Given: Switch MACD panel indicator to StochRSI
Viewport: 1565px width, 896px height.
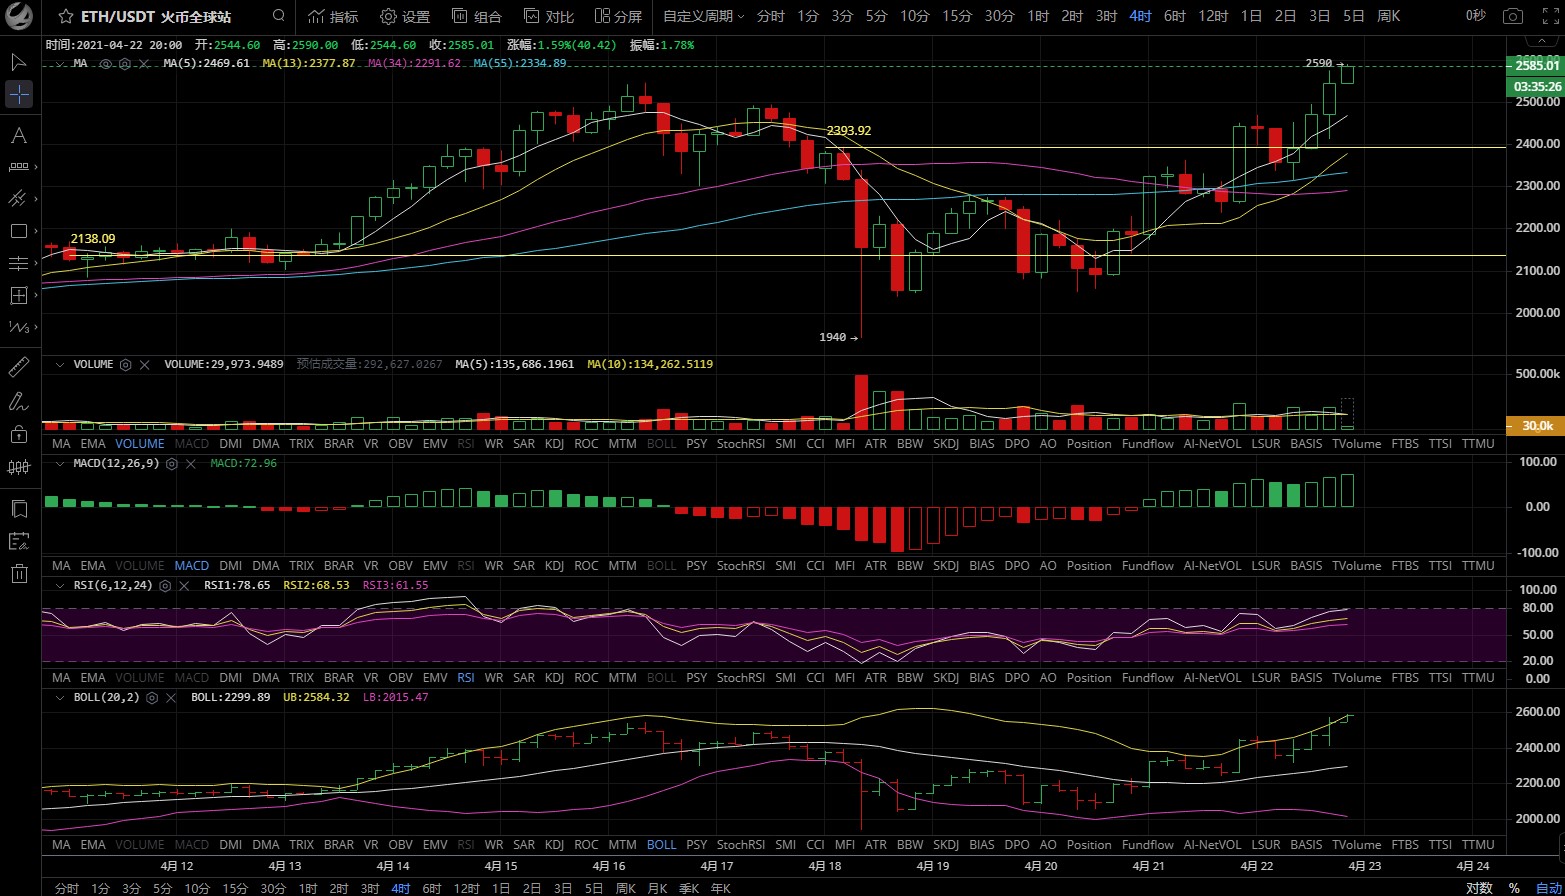Looking at the screenshot, I should [x=740, y=565].
